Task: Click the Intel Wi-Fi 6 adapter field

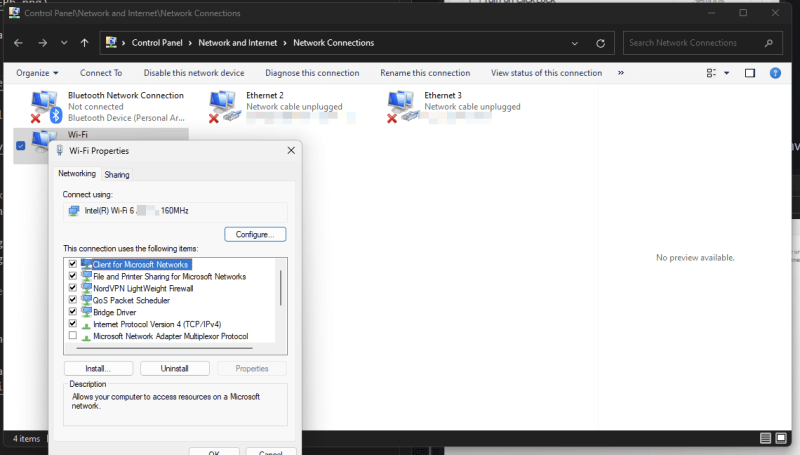Action: (175, 211)
